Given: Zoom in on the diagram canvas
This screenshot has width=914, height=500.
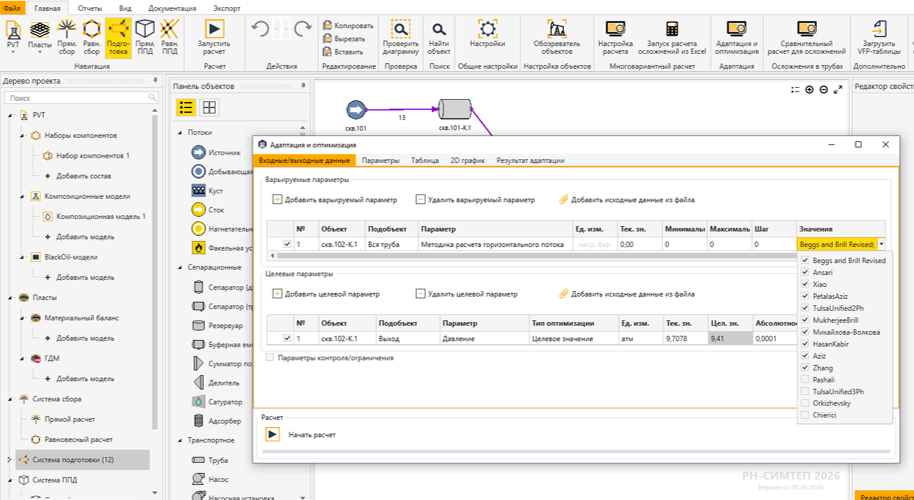Looking at the screenshot, I should point(810,90).
